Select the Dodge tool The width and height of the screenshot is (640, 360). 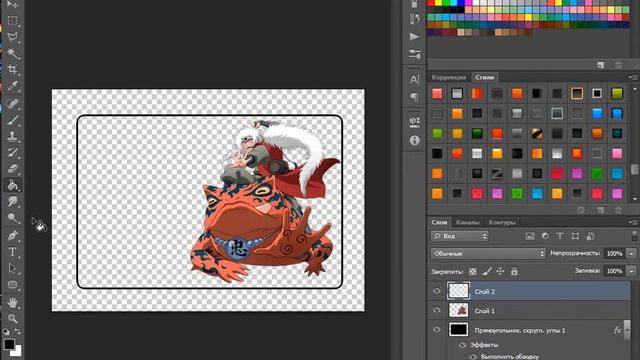click(12, 218)
